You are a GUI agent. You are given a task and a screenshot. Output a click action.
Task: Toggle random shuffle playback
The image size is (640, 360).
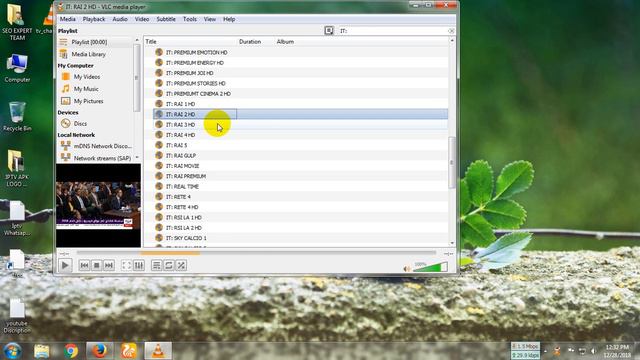(x=181, y=265)
